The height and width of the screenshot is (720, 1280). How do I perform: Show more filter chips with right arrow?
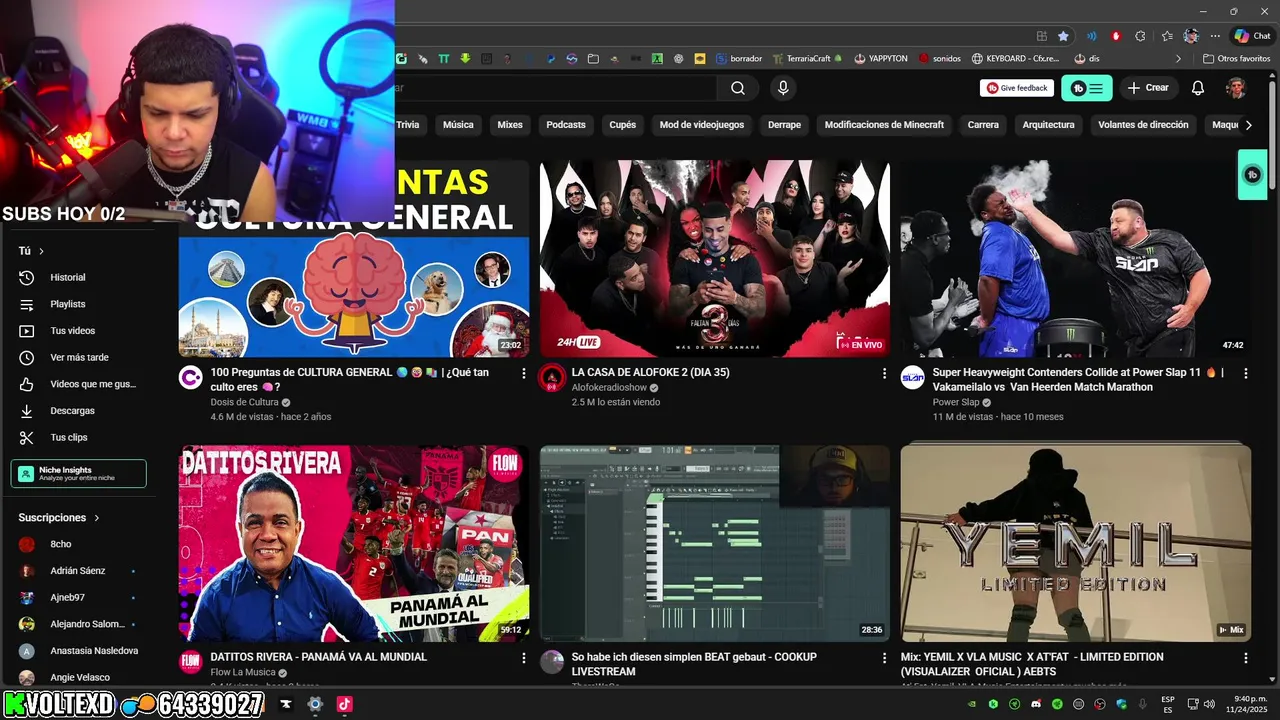click(1248, 125)
